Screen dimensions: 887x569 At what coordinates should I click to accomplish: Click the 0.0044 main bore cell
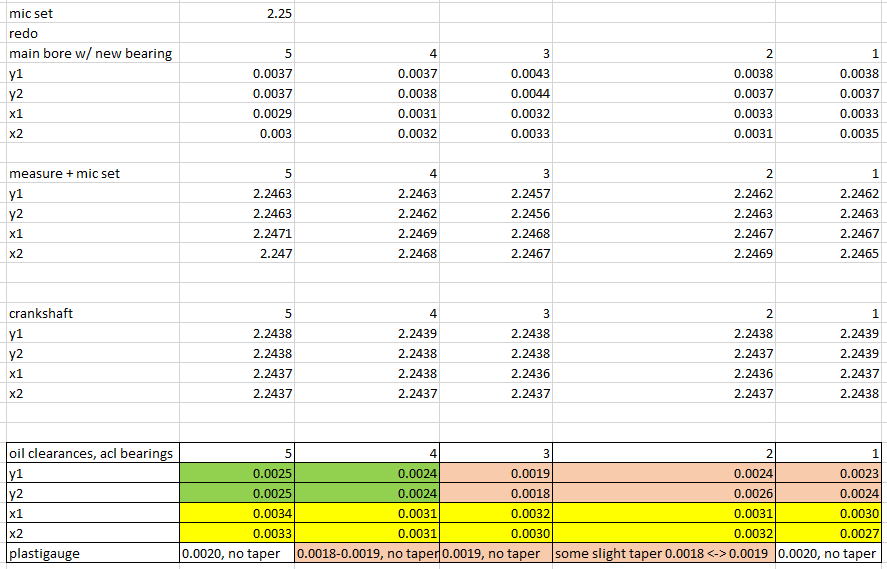tap(496, 93)
